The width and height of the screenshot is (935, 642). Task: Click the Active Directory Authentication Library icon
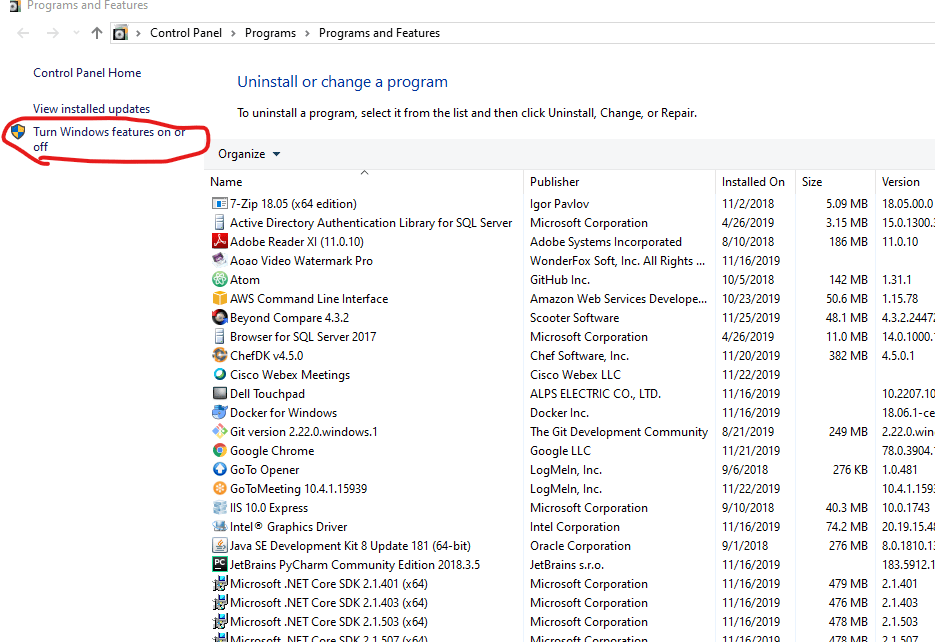point(219,222)
